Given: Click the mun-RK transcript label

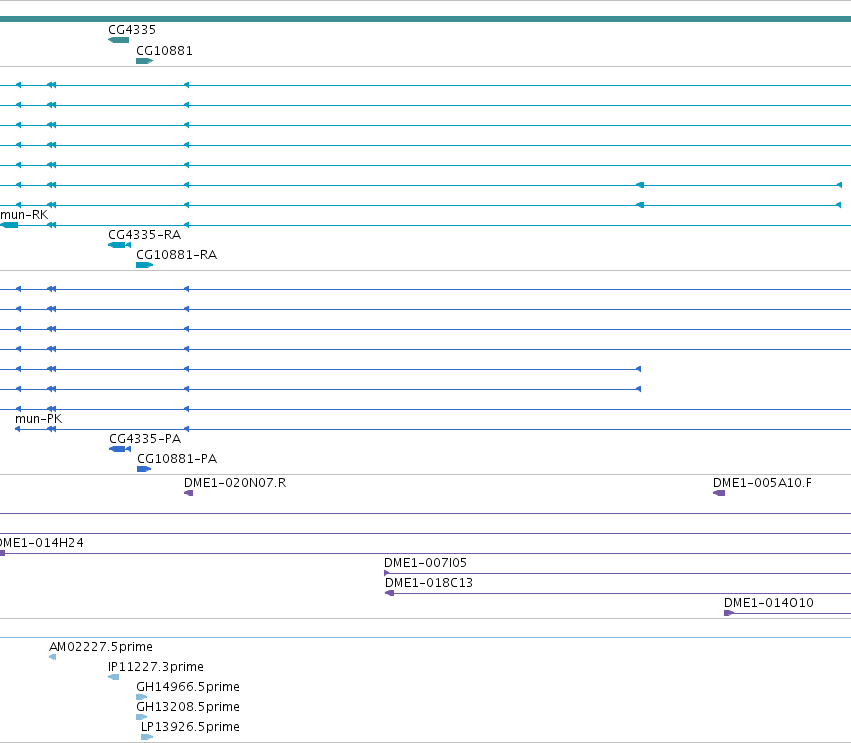Looking at the screenshot, I should pos(24,215).
